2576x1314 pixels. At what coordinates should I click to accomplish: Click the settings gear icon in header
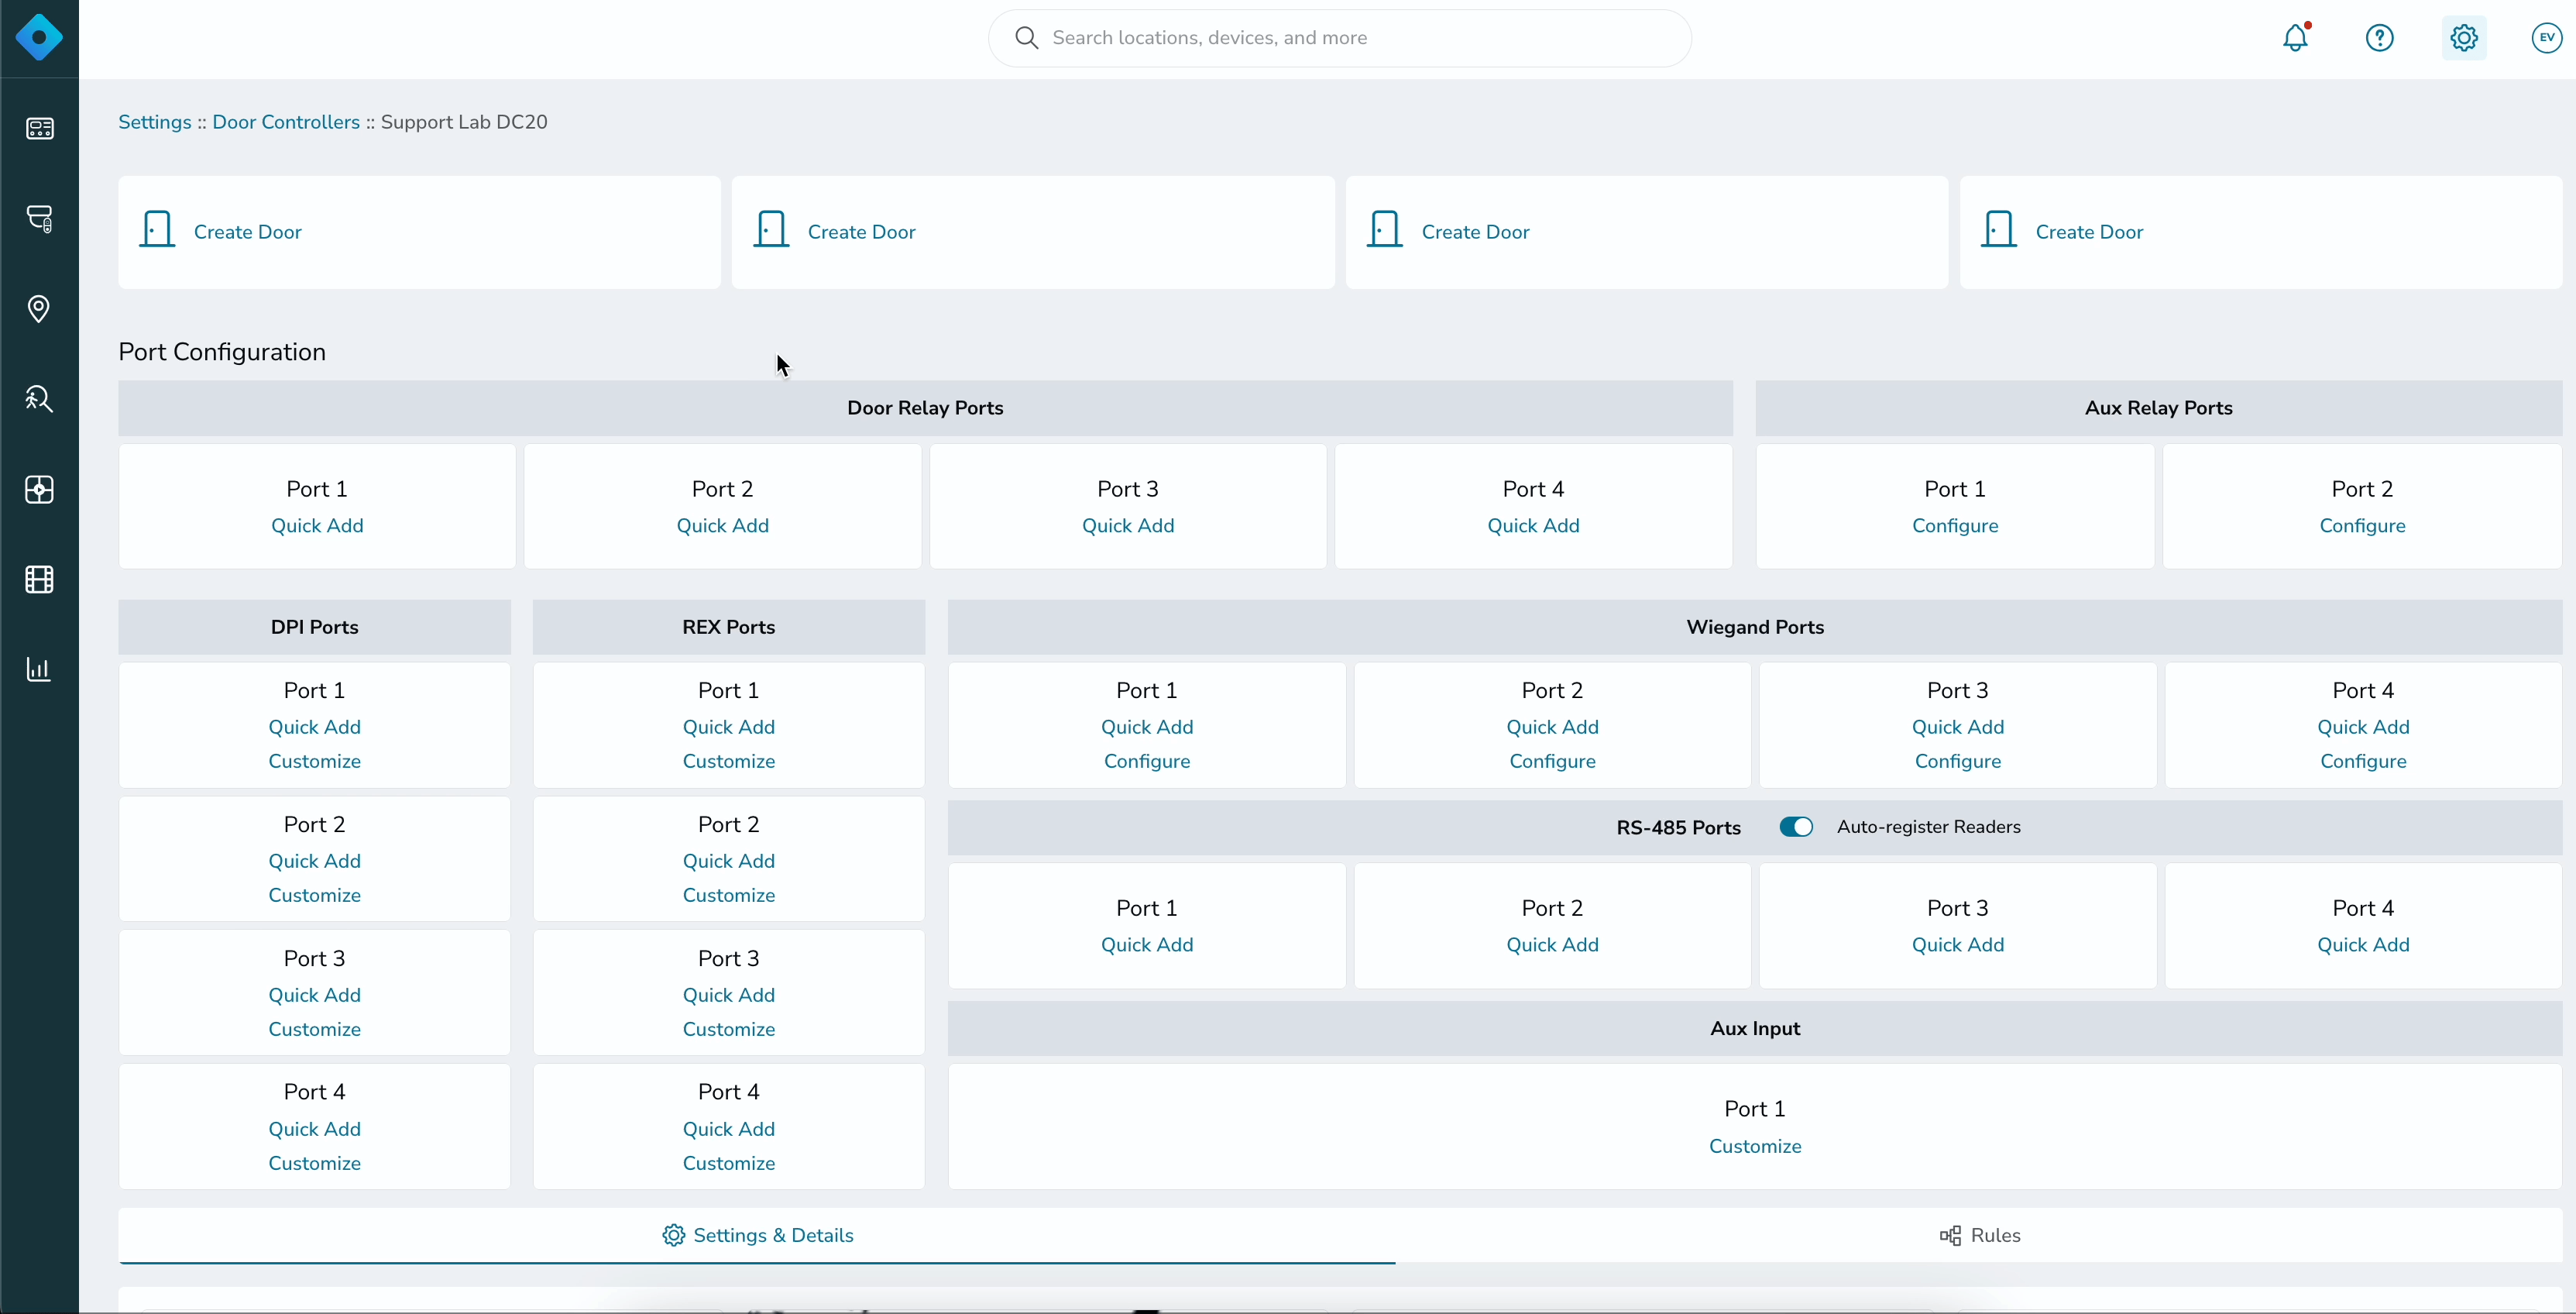pyautogui.click(x=2464, y=38)
